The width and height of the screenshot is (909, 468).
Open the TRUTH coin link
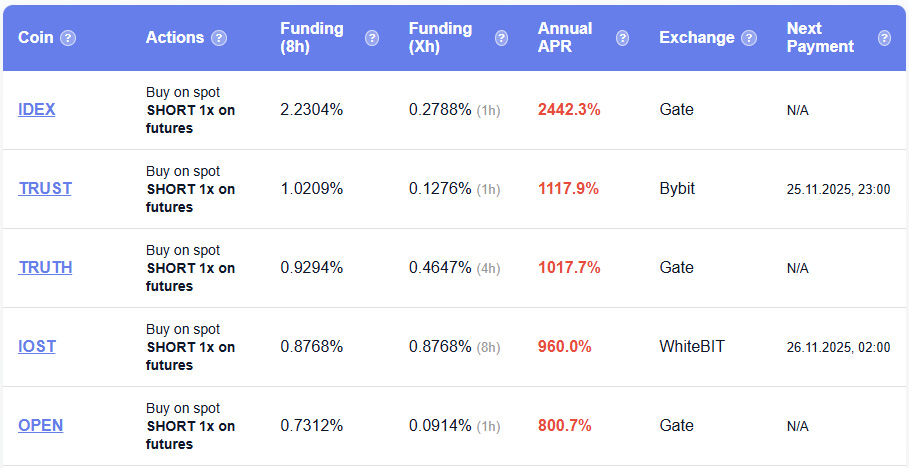click(45, 268)
